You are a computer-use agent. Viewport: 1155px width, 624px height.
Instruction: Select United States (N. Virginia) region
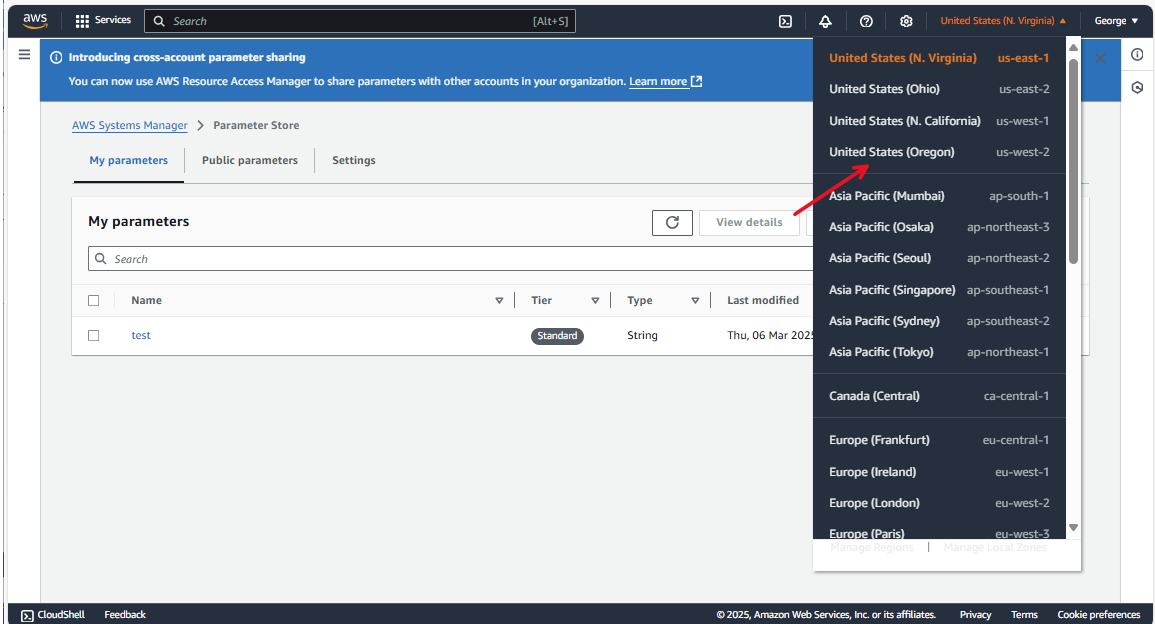pos(939,58)
